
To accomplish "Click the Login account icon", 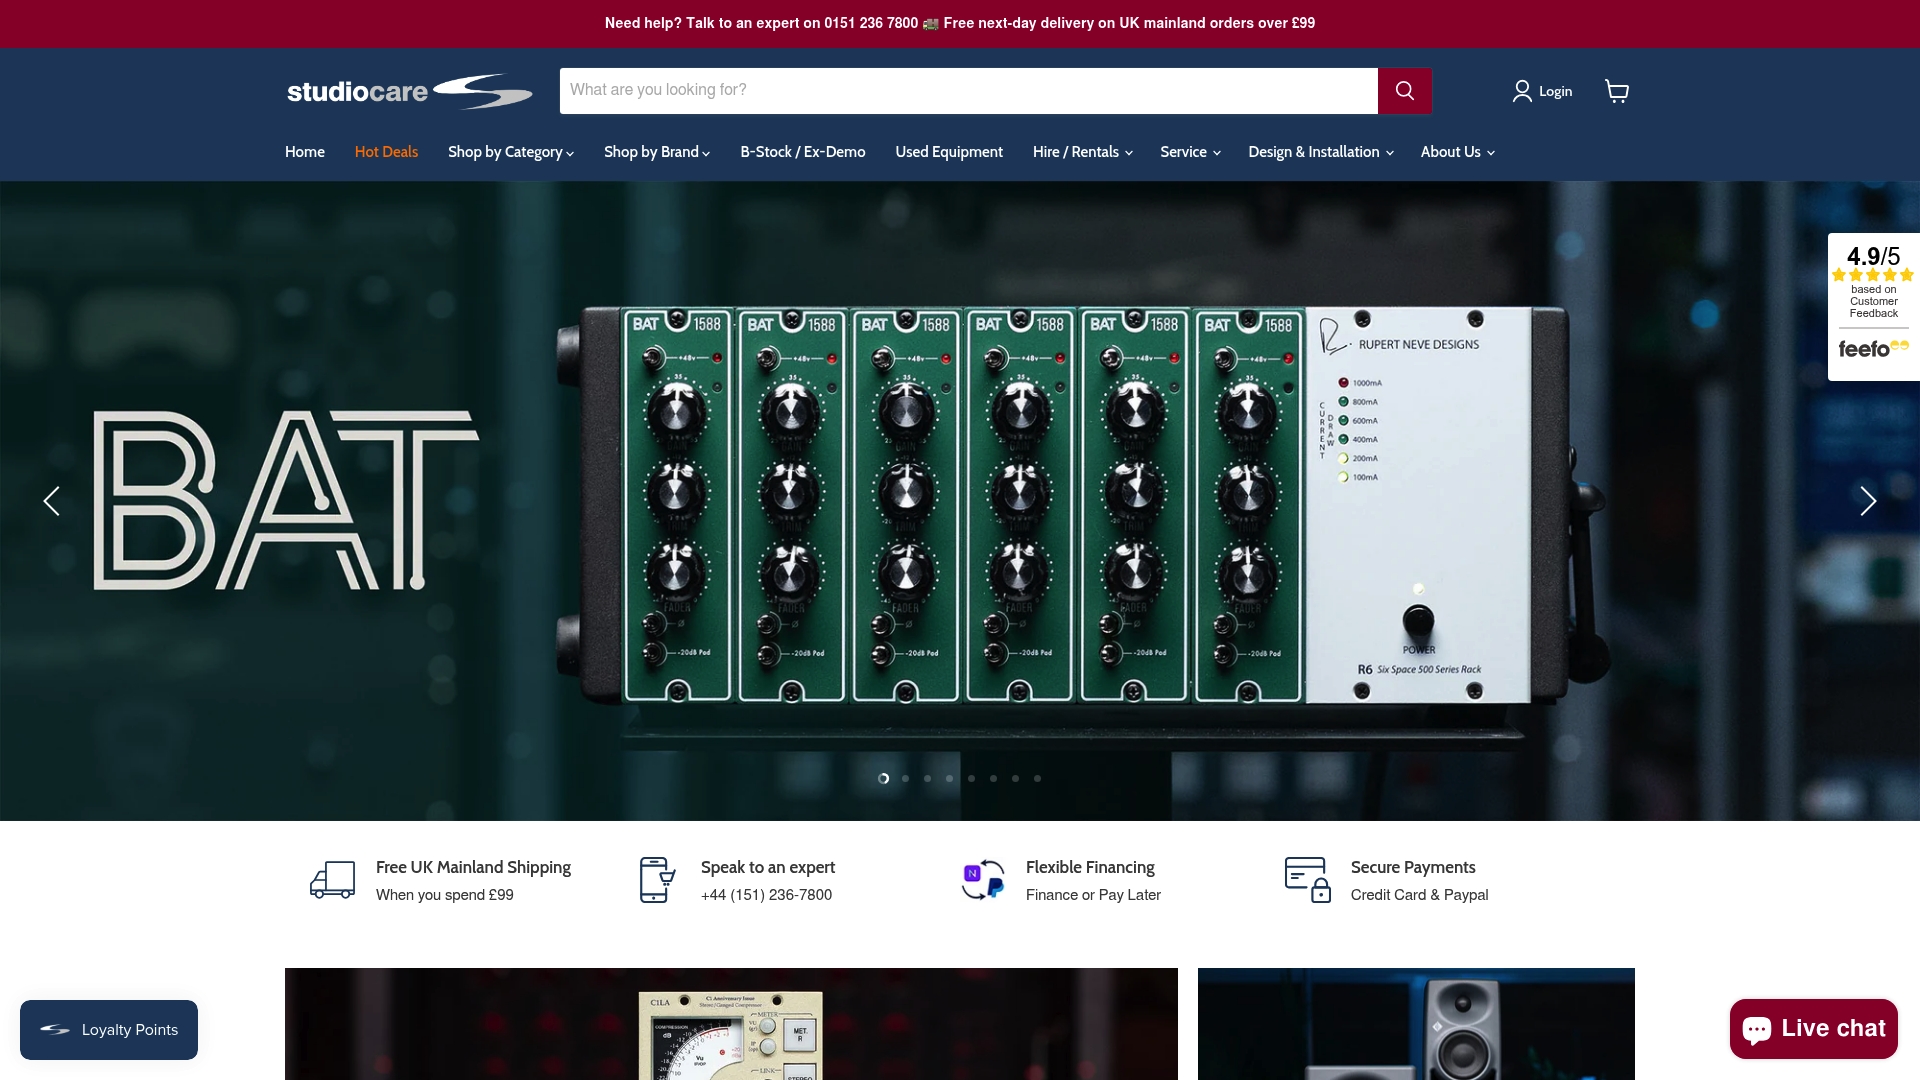I will (x=1522, y=91).
